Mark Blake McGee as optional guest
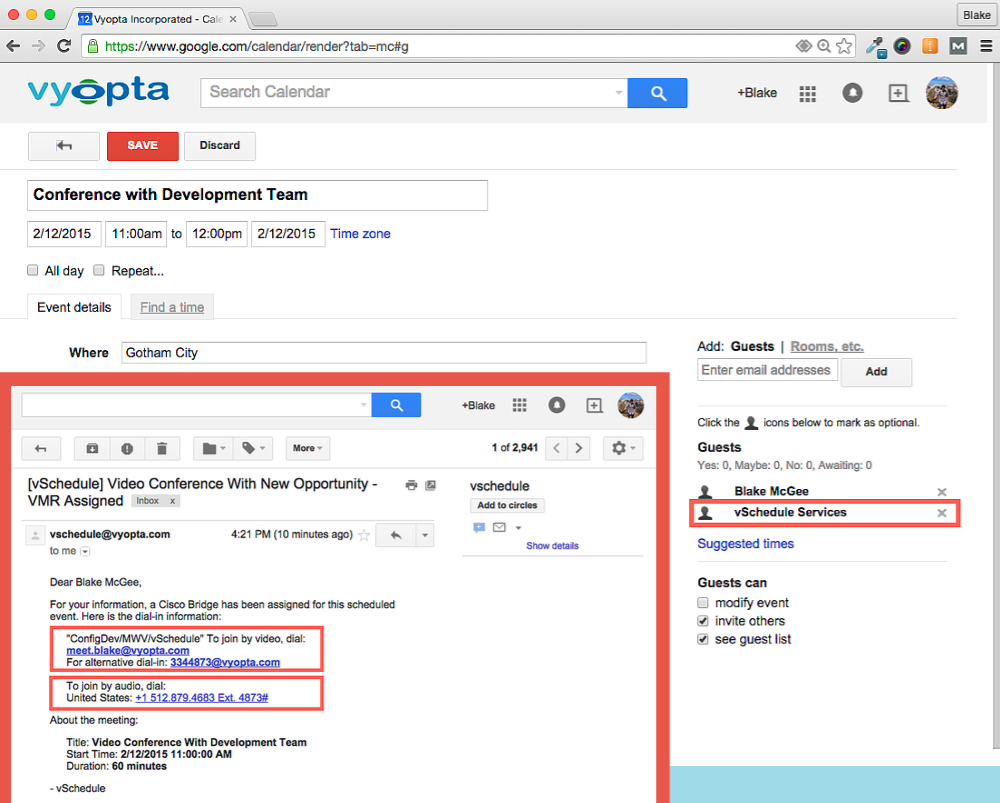Image resolution: width=1000 pixels, height=803 pixels. pyautogui.click(x=705, y=492)
